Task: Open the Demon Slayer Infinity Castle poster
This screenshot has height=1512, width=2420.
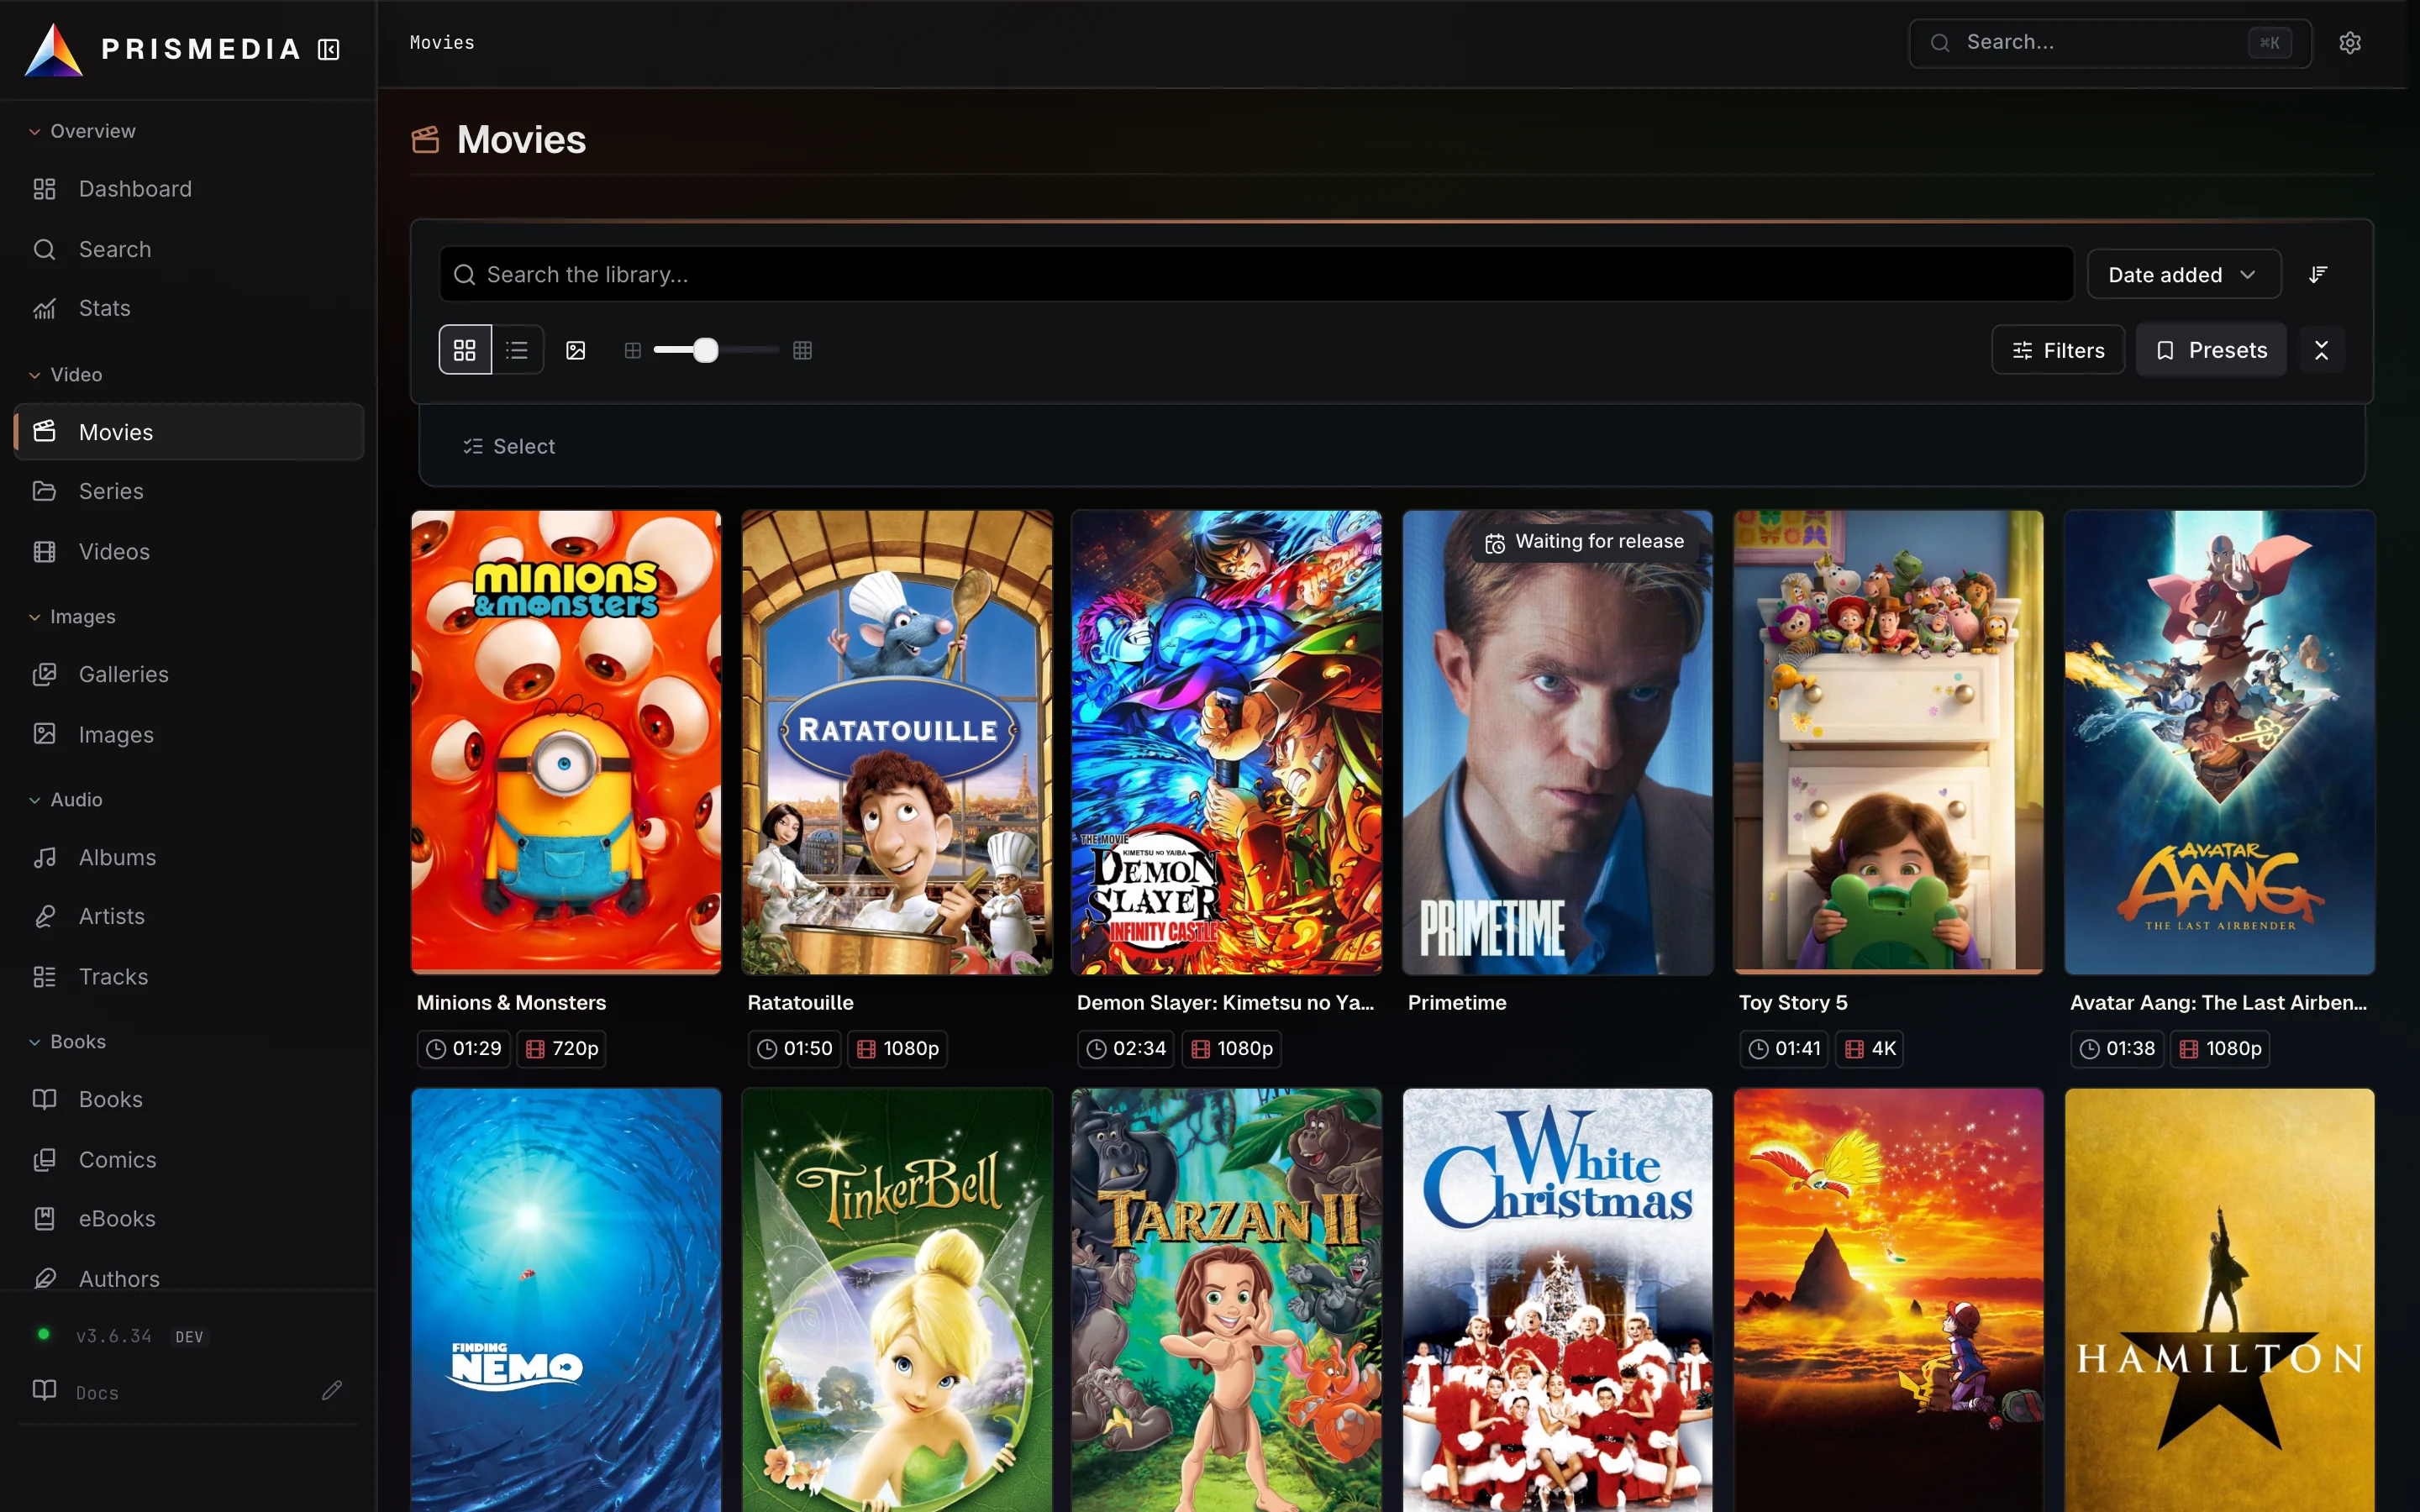Action: point(1227,742)
